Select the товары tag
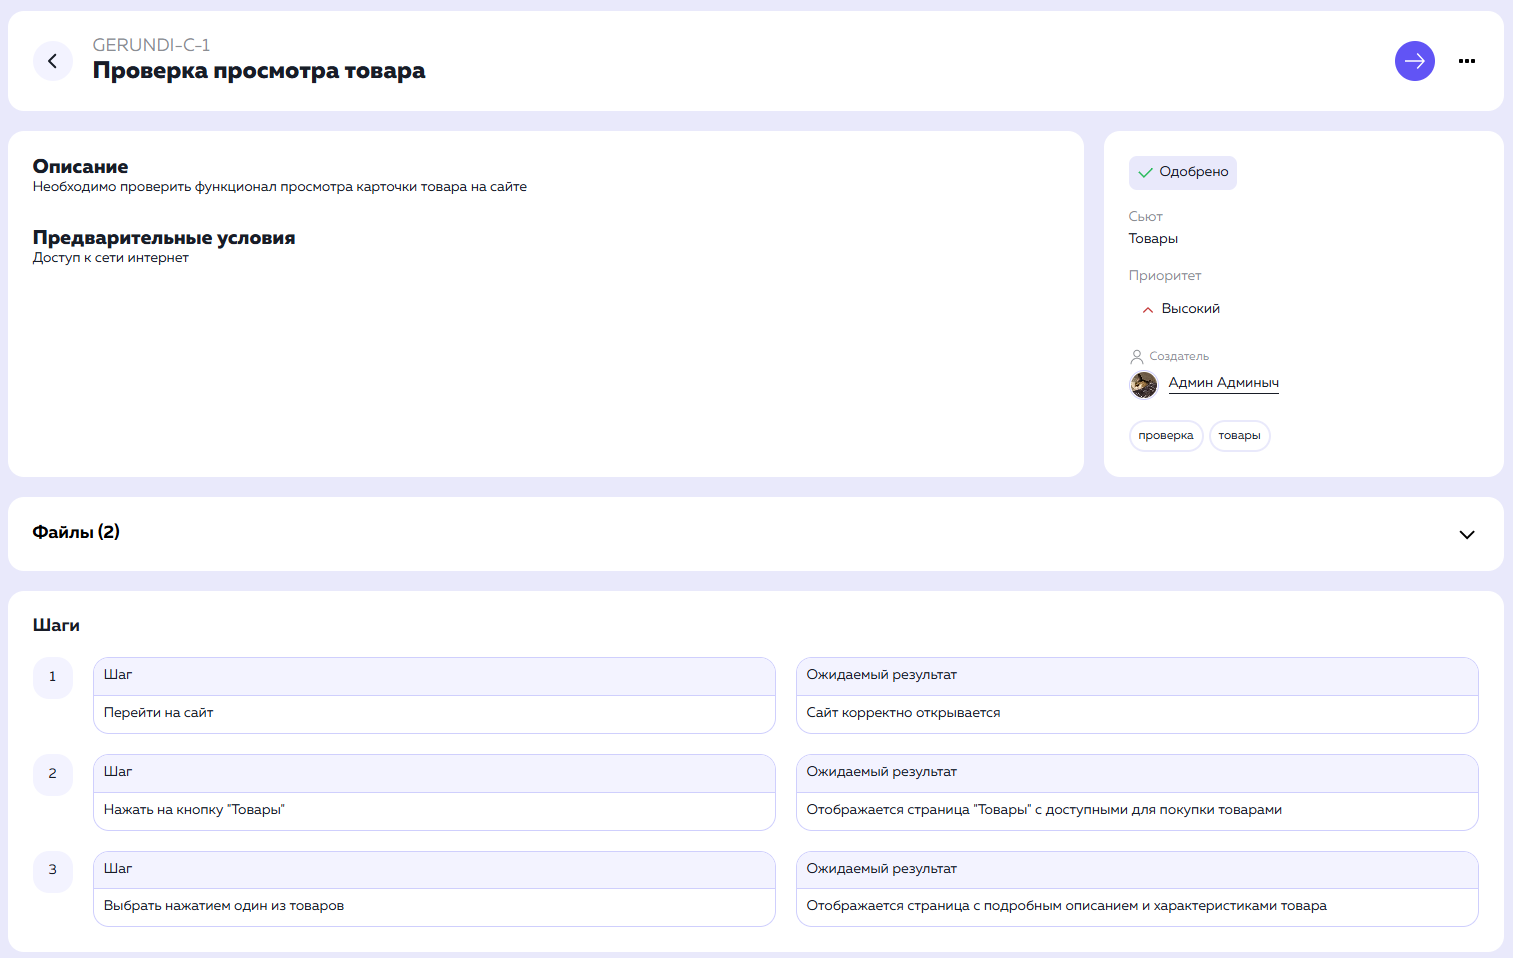This screenshot has width=1513, height=958. pos(1239,436)
